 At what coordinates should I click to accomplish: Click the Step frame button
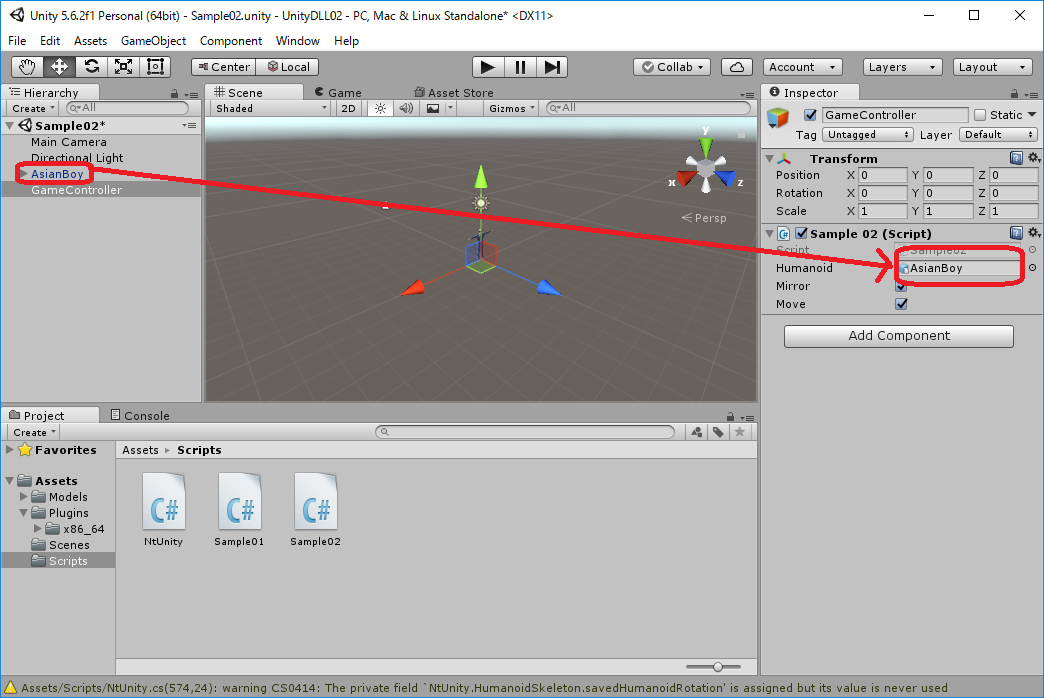coord(551,67)
